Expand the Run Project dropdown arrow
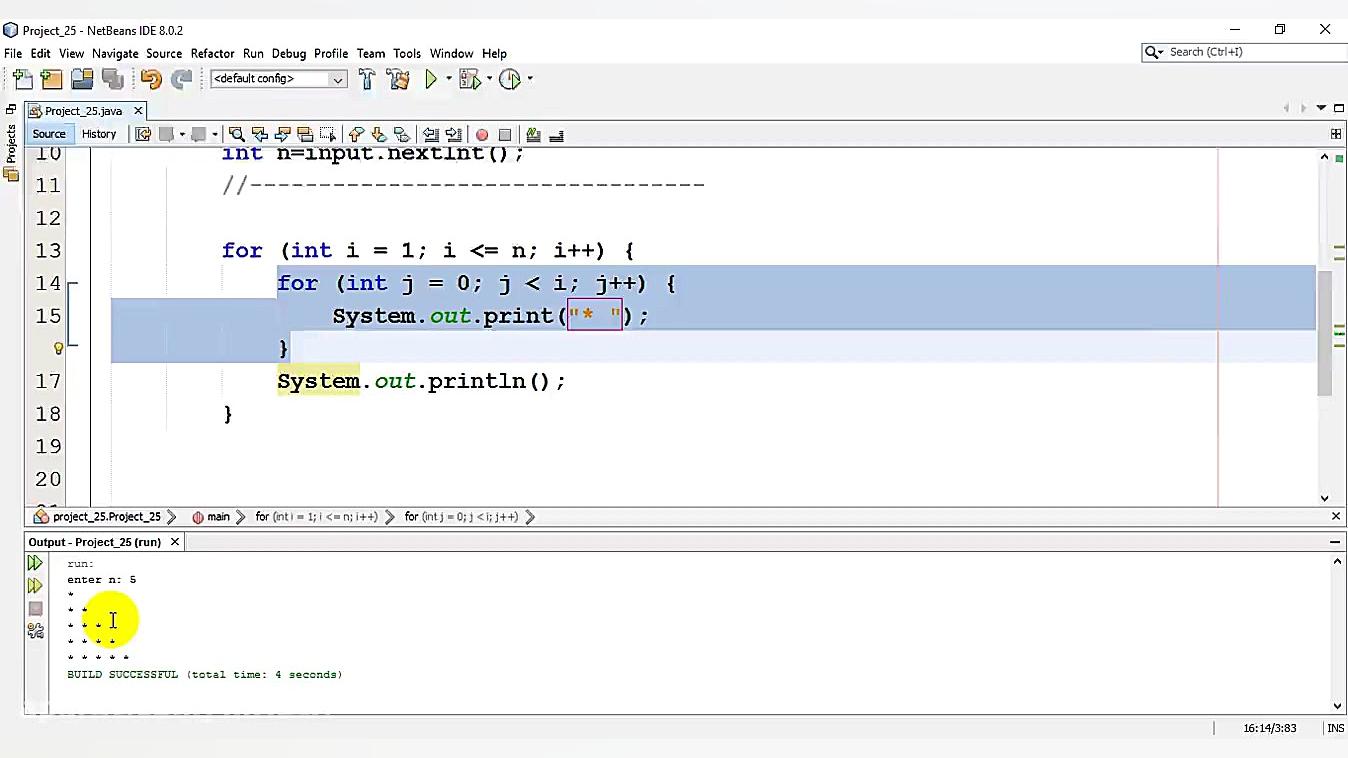Image resolution: width=1348 pixels, height=758 pixels. coord(448,79)
